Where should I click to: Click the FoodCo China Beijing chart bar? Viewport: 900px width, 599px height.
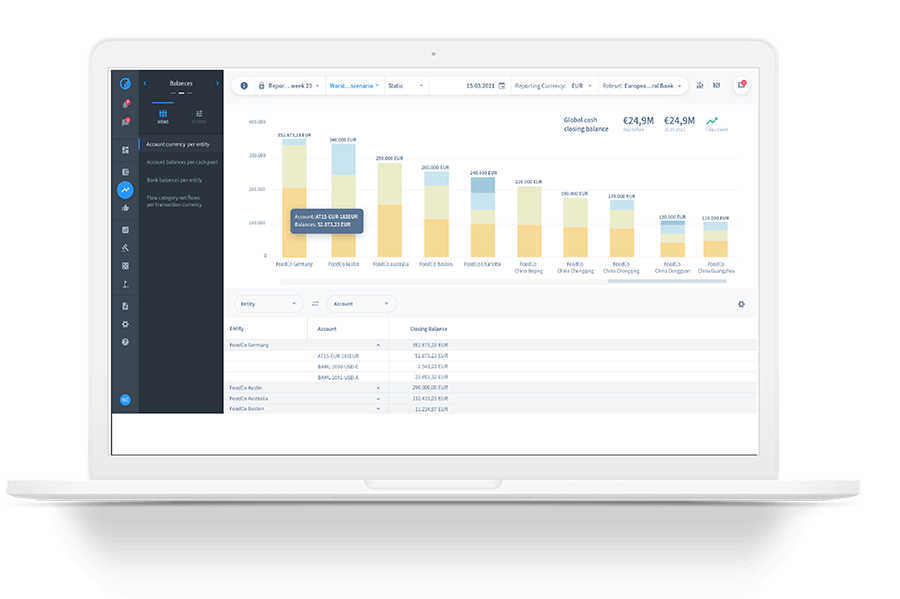[x=529, y=221]
